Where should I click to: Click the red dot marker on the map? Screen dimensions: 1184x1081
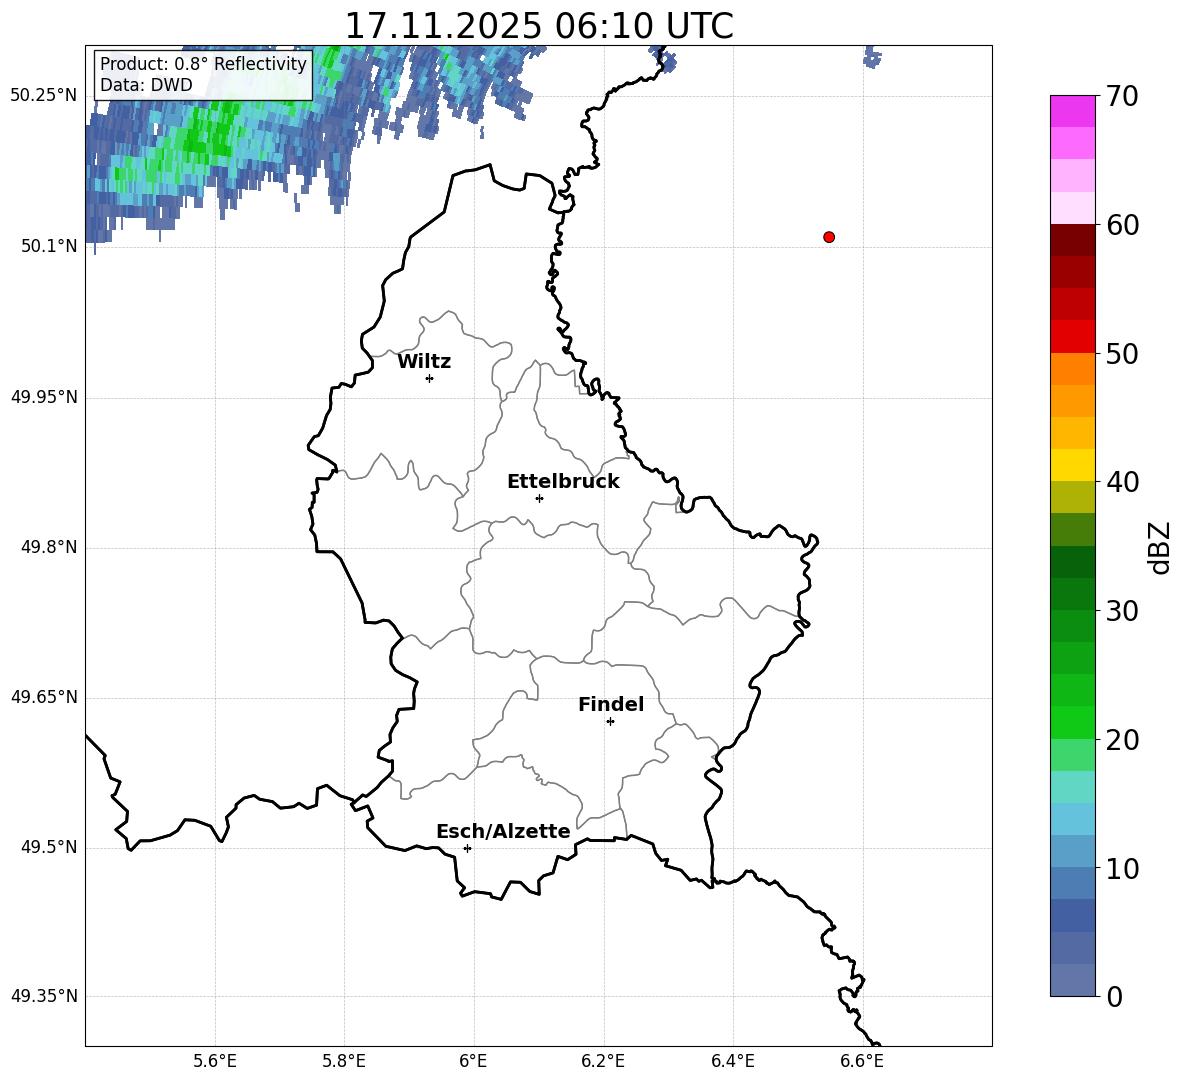tap(828, 237)
